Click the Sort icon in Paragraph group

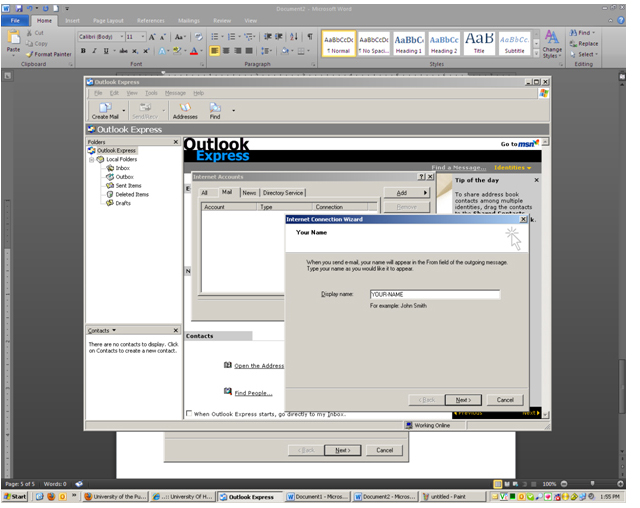[x=294, y=37]
